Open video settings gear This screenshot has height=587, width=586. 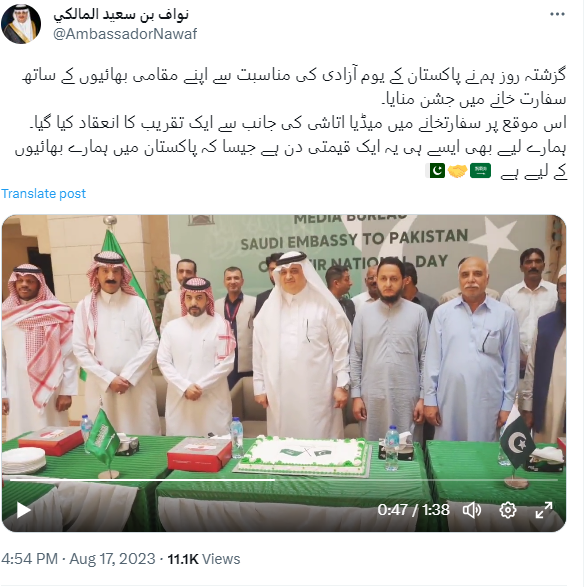[508, 510]
